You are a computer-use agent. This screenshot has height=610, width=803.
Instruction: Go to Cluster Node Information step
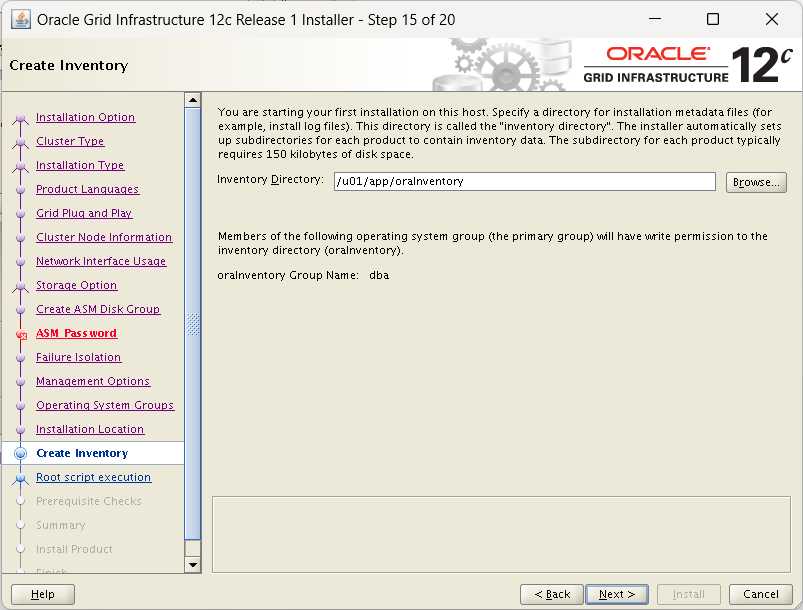104,237
